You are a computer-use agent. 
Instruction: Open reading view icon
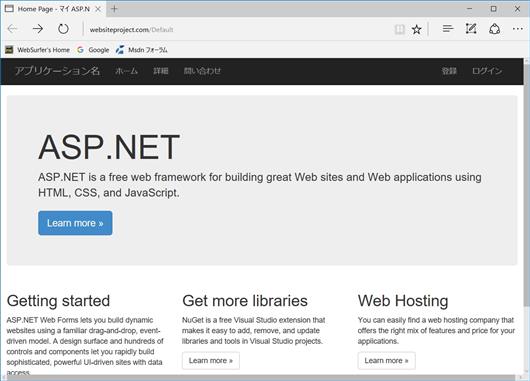[x=400, y=29]
